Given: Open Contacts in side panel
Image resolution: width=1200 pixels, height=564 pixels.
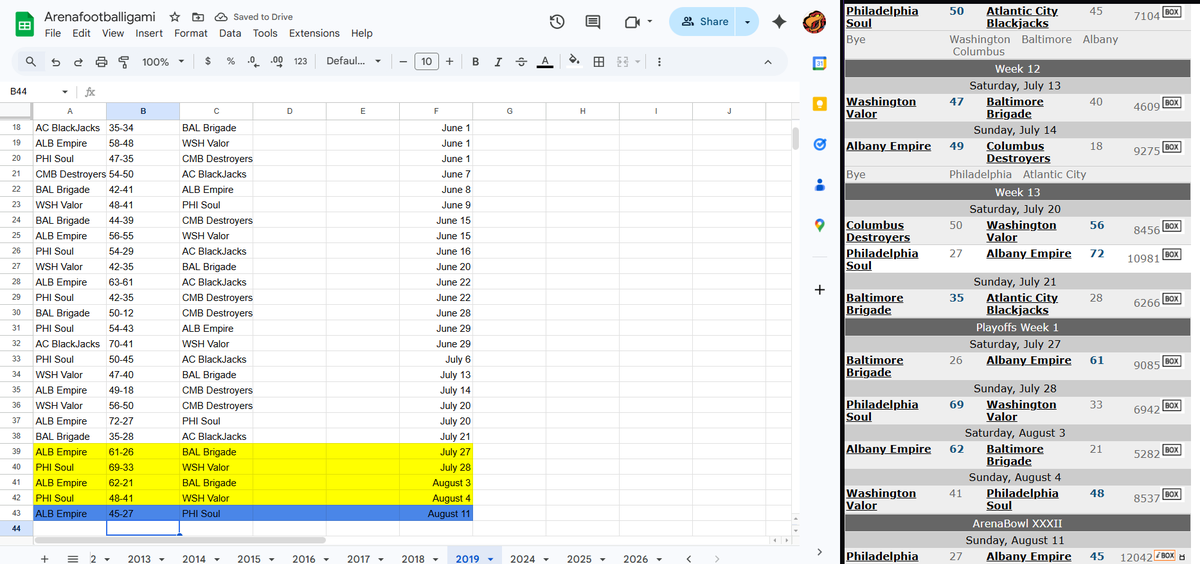Looking at the screenshot, I should point(818,185).
